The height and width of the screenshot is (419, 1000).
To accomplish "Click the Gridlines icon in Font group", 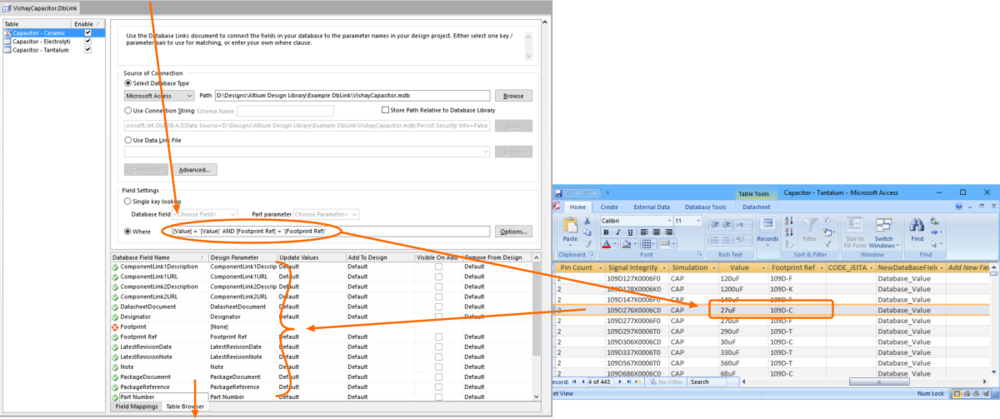I will point(646,244).
